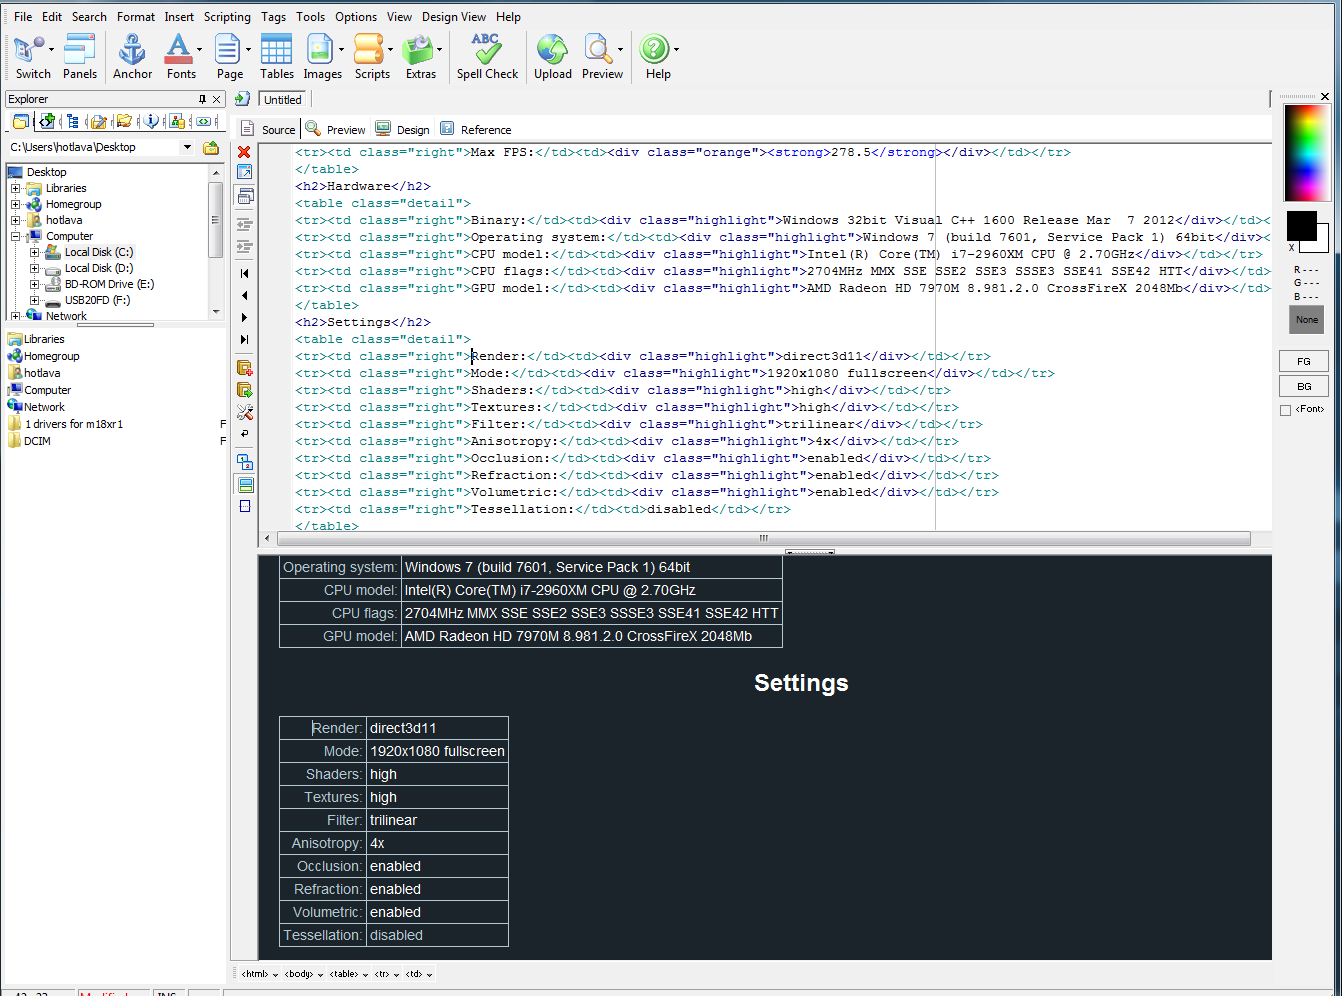Click the numbered windows 1-2 icon
The image size is (1342, 996).
pos(244,462)
